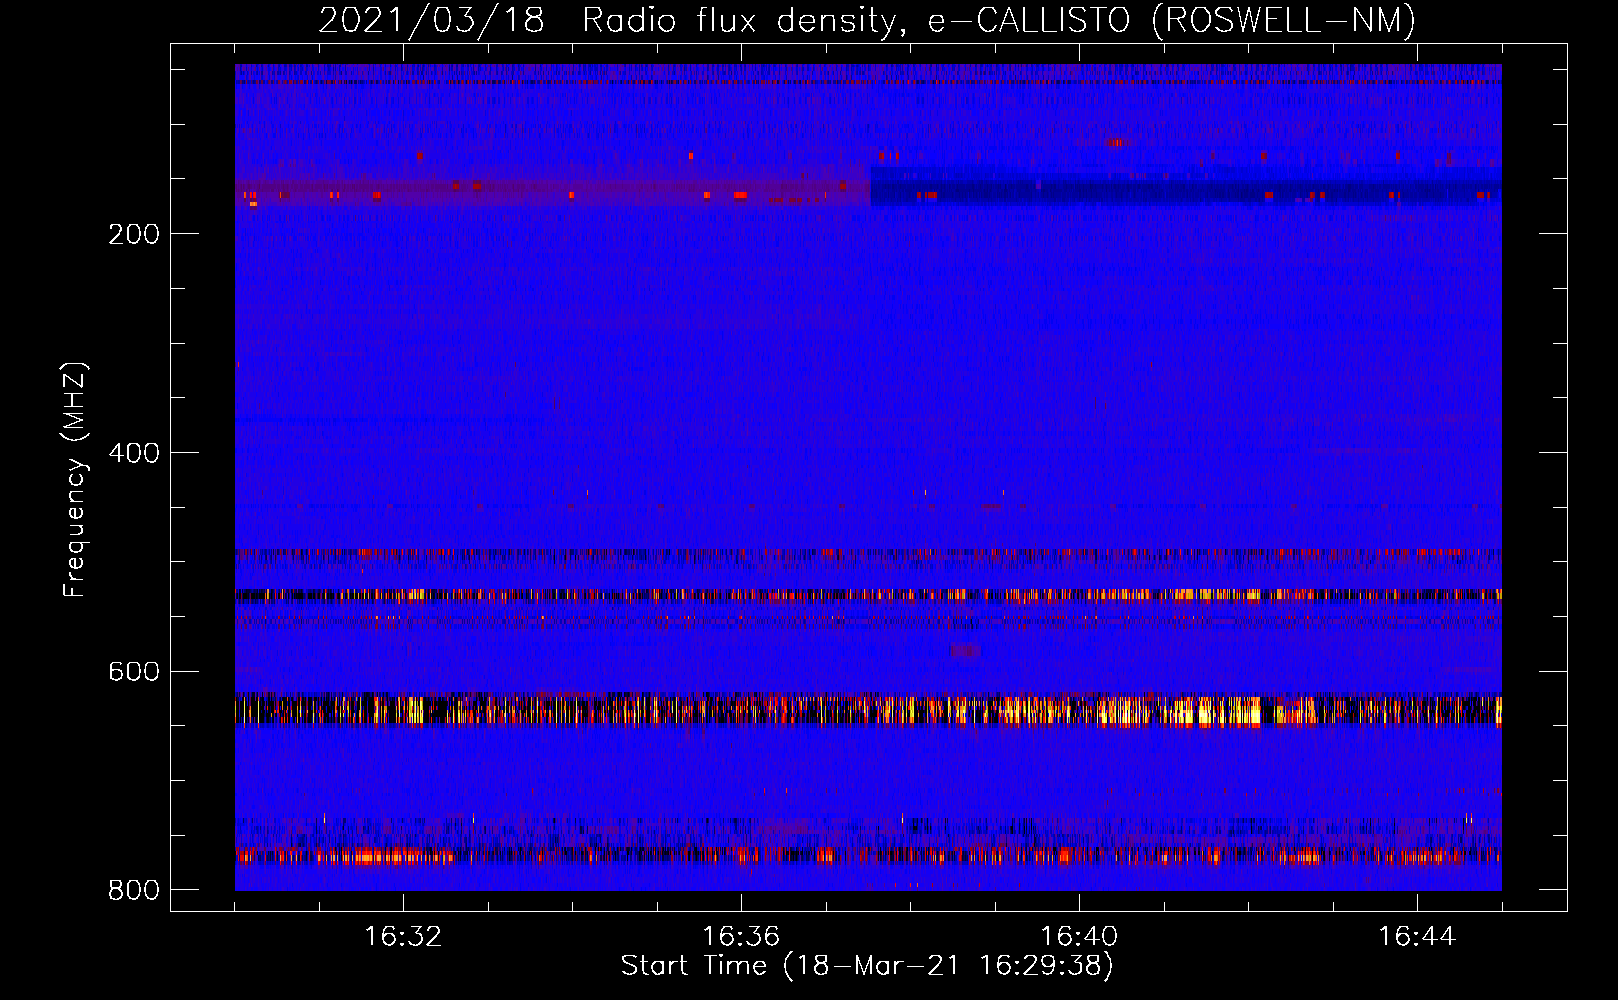Click the 16:44 time tick label
This screenshot has width=1618, height=1000.
[1417, 937]
